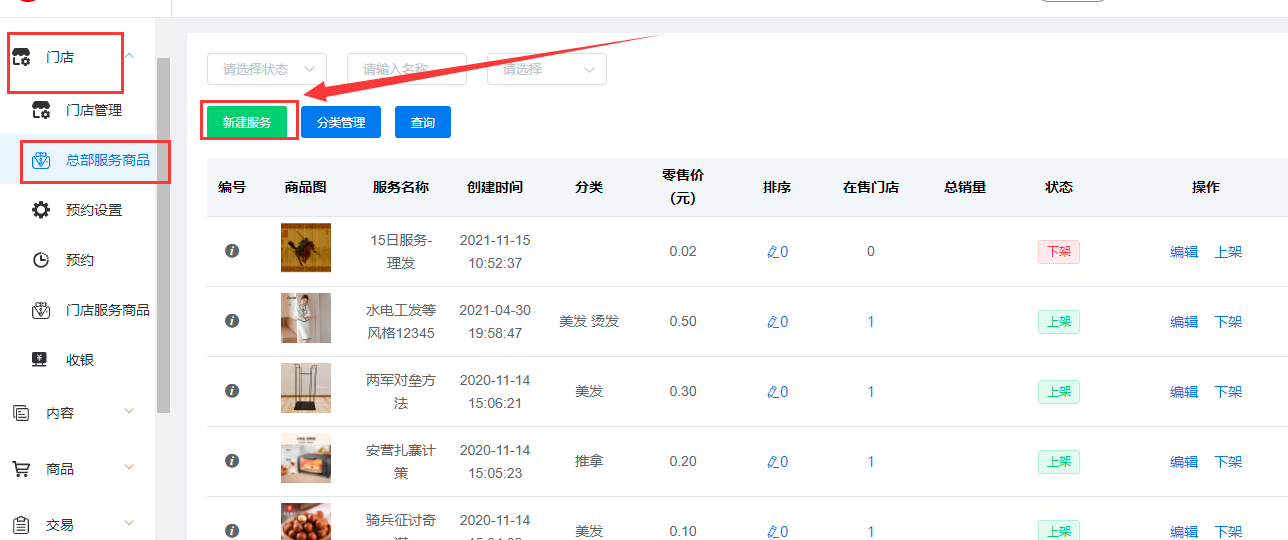1288x540 pixels.
Task: Open the 请选择 category dropdown
Action: [x=547, y=69]
